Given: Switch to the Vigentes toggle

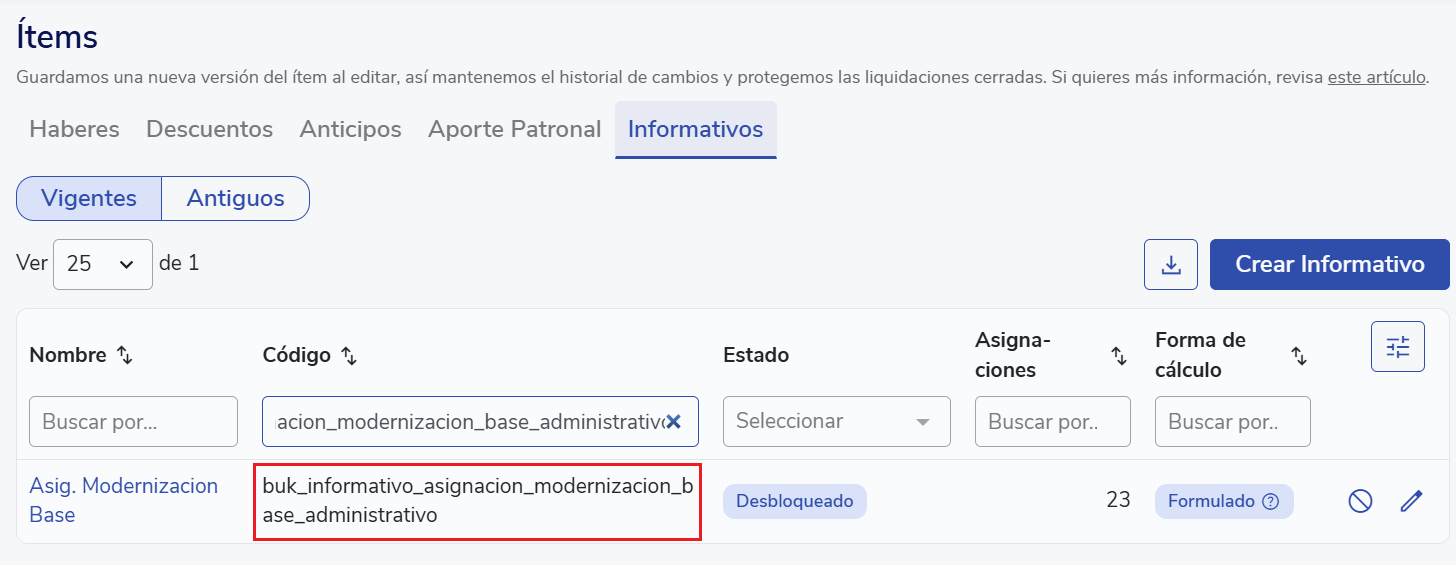Looking at the screenshot, I should [89, 198].
